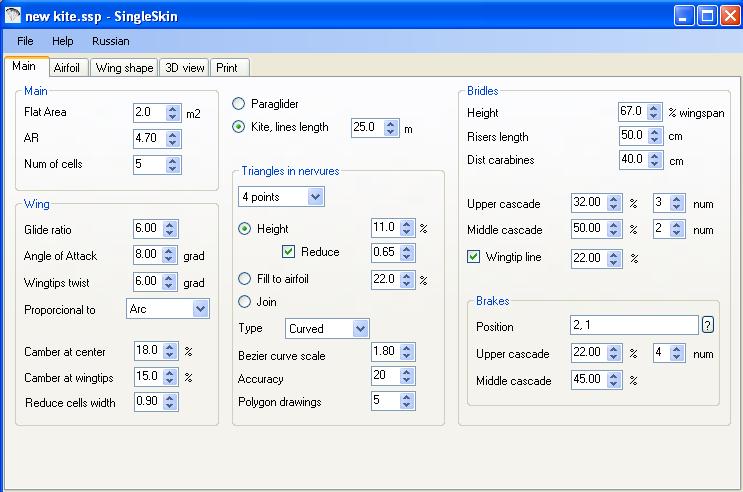Click the SingleSkin app icon in title bar
Screen dimensions: 743x492
coord(12,15)
